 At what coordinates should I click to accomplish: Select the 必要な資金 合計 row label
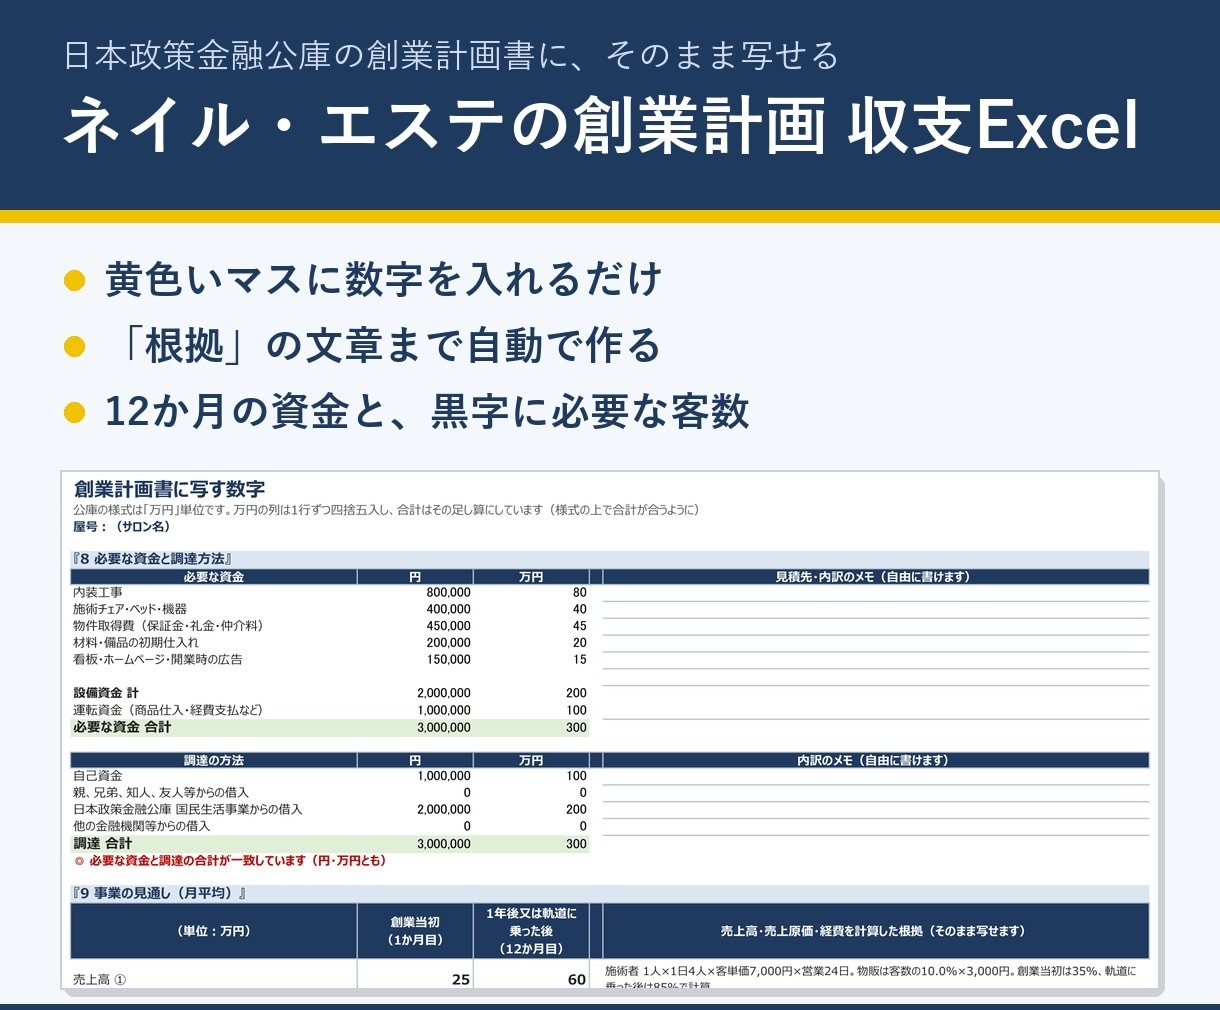(122, 727)
